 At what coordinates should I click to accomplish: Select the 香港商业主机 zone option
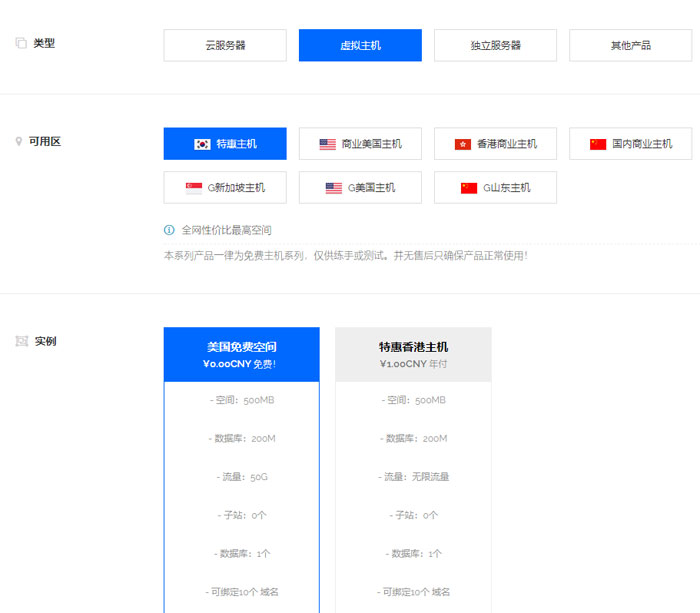[495, 144]
